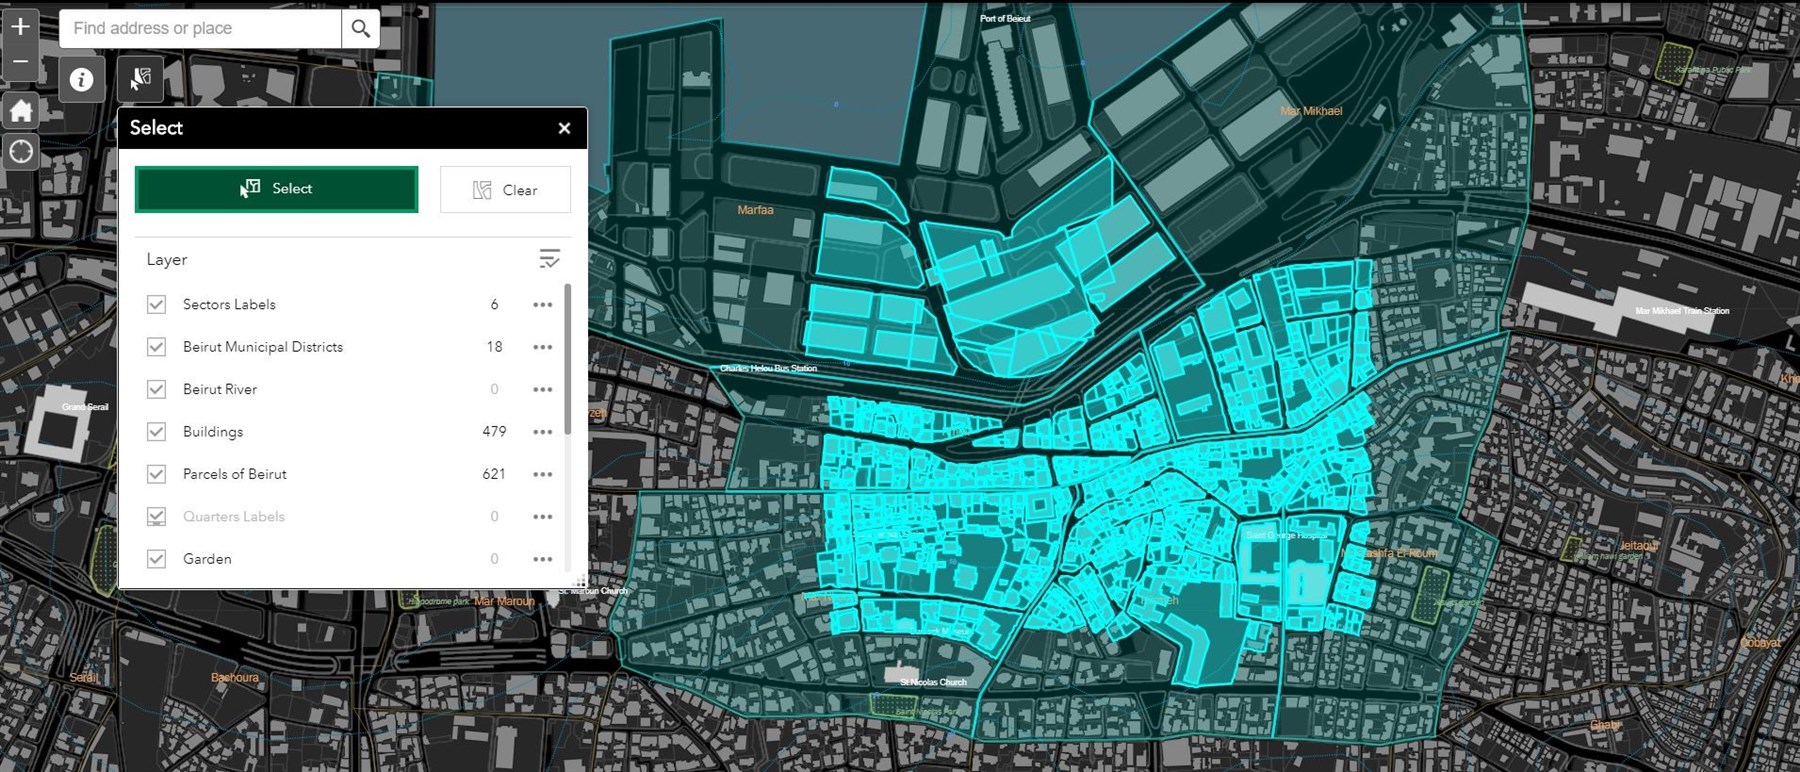Image resolution: width=1800 pixels, height=772 pixels.
Task: Click the Sectors Labels layer name
Action: click(229, 304)
